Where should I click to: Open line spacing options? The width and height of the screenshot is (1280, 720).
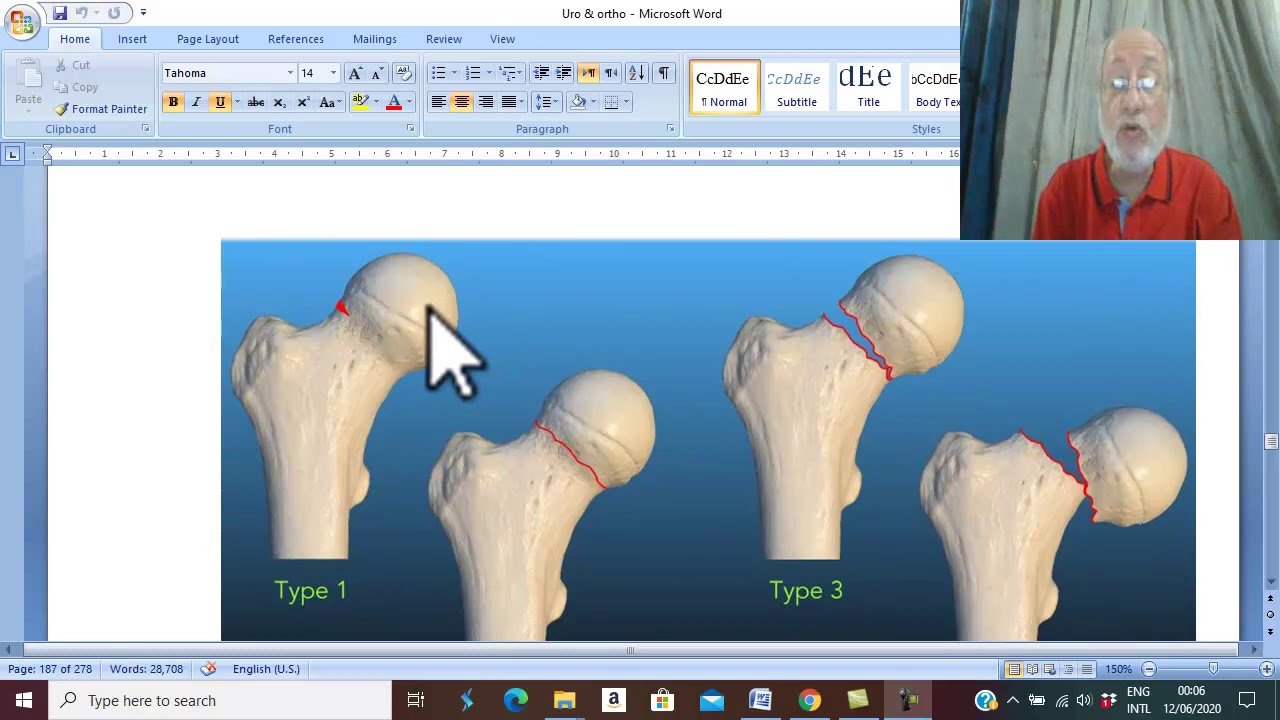pyautogui.click(x=544, y=102)
